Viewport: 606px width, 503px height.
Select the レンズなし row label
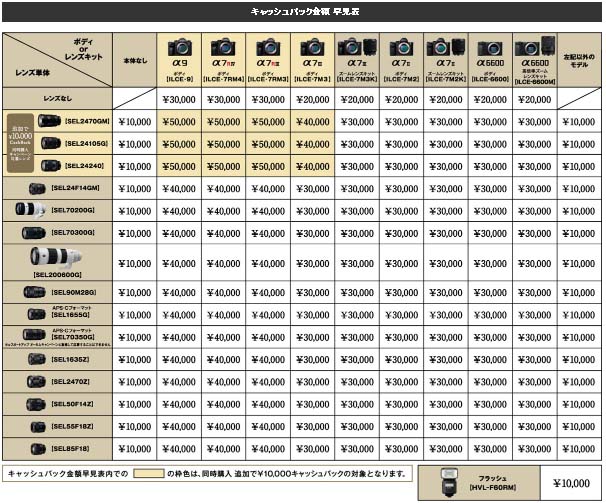coord(57,98)
